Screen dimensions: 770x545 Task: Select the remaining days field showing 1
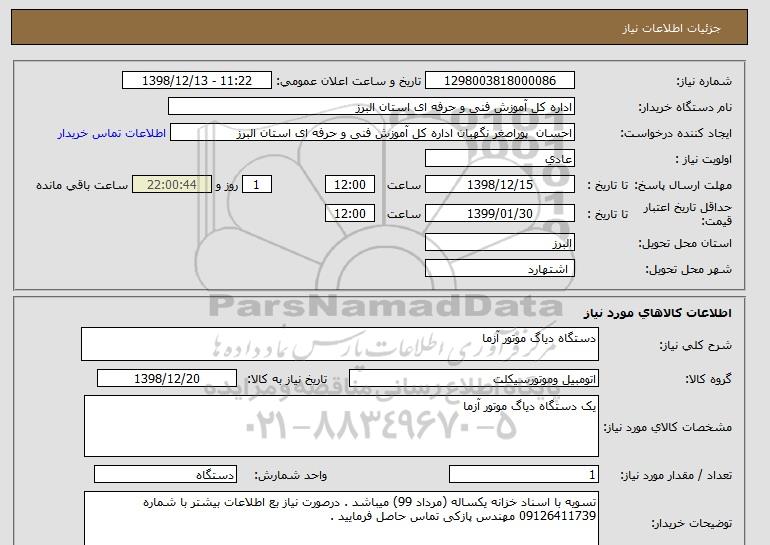(256, 185)
